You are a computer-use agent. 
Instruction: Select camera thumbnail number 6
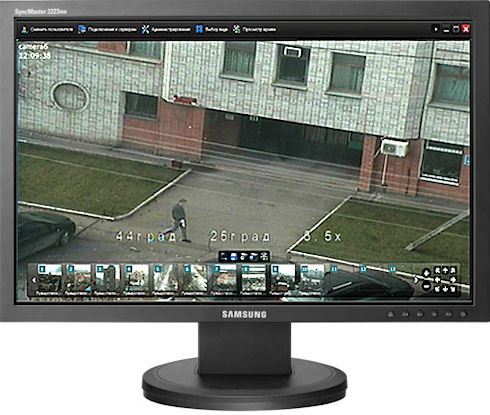point(195,280)
